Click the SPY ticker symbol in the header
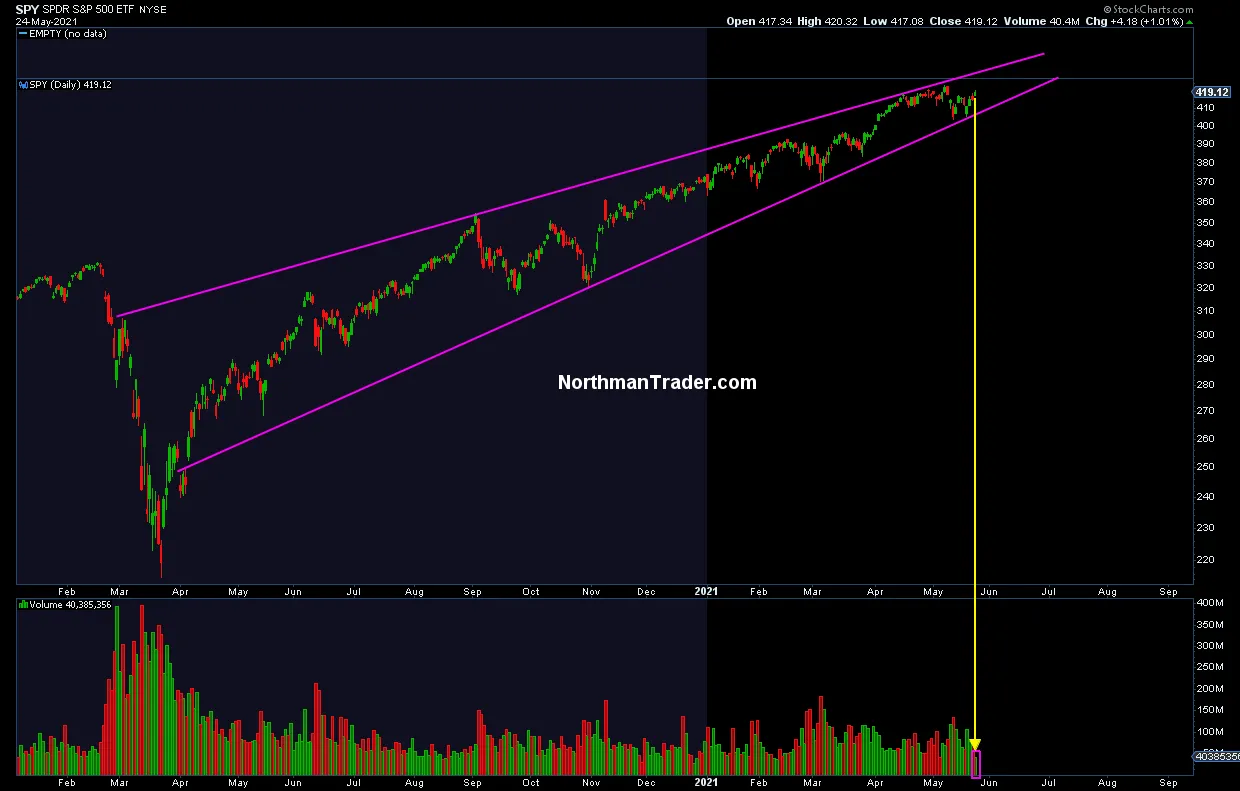1240x791 pixels. (x=26, y=8)
